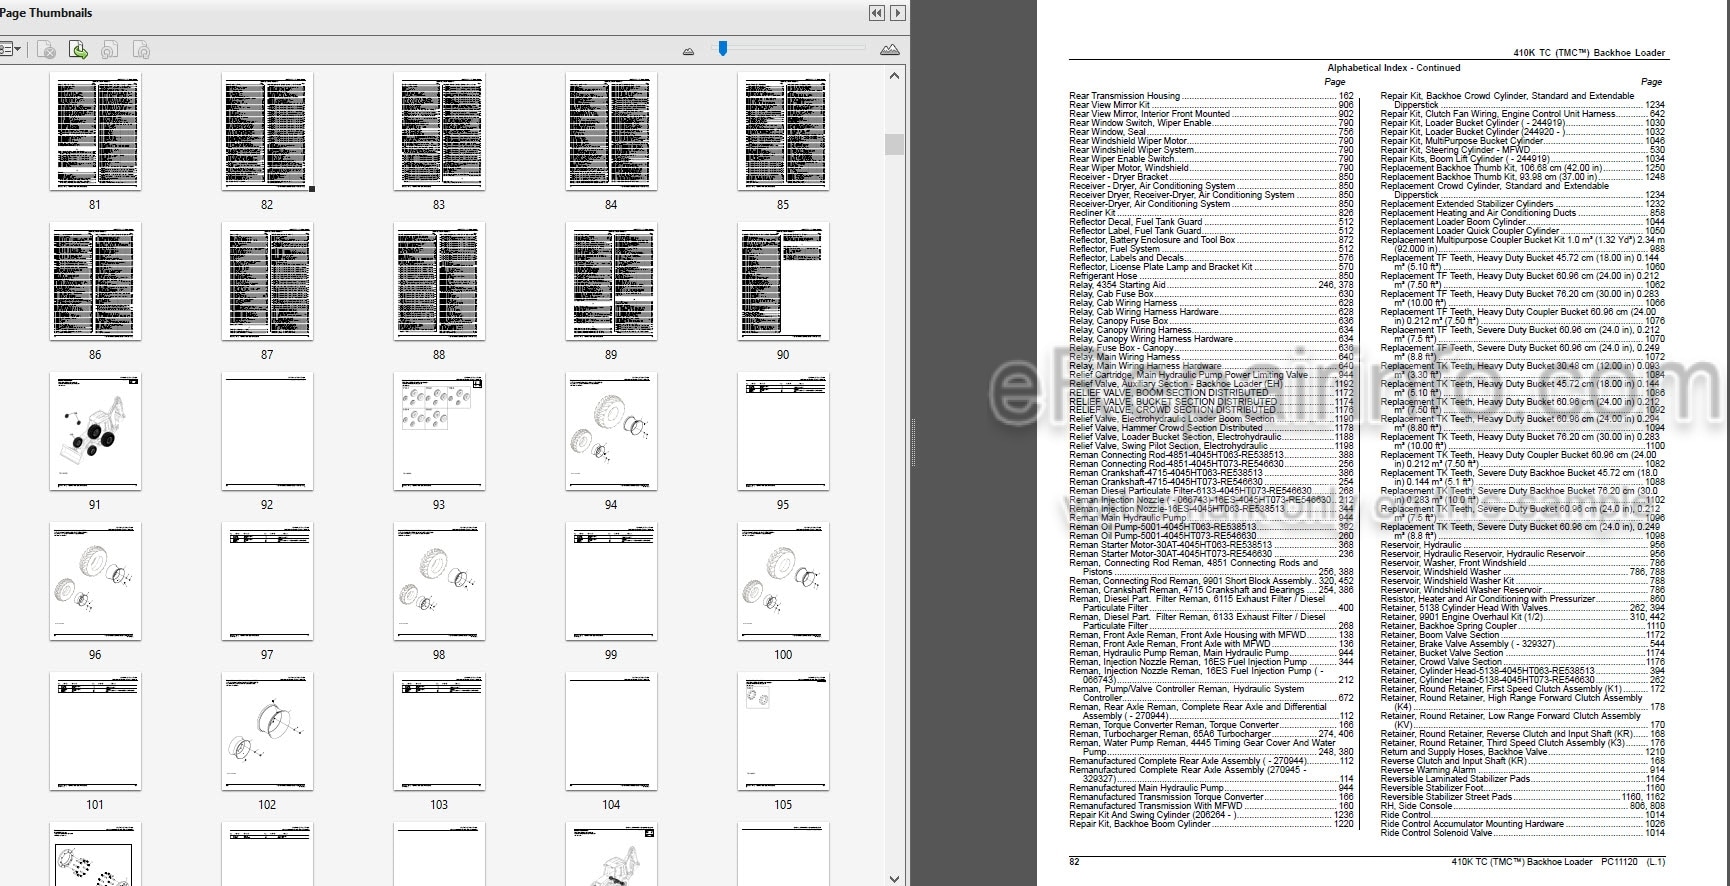
Task: Click the 'PC11120' footer text
Action: point(1619,862)
